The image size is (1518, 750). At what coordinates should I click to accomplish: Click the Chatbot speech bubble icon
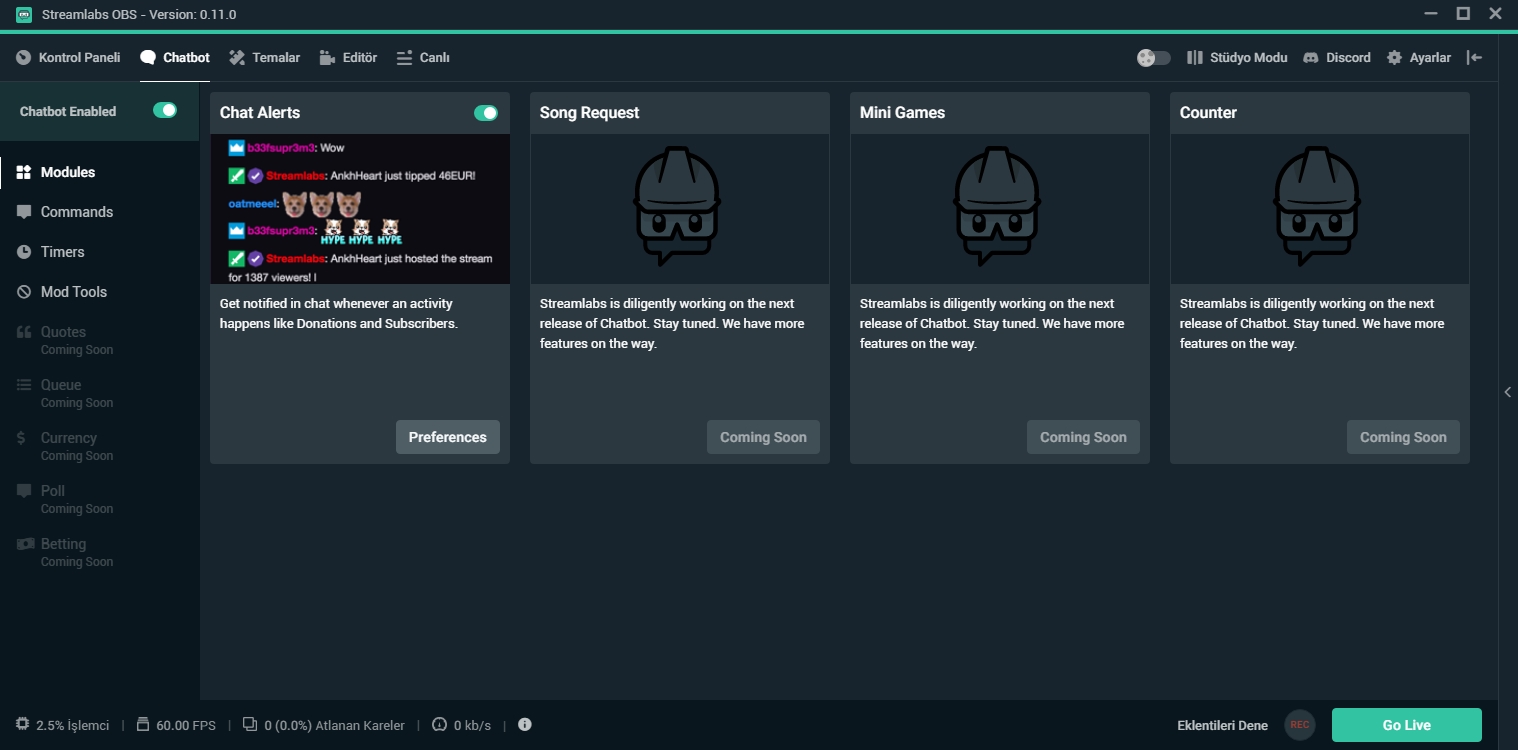(148, 58)
